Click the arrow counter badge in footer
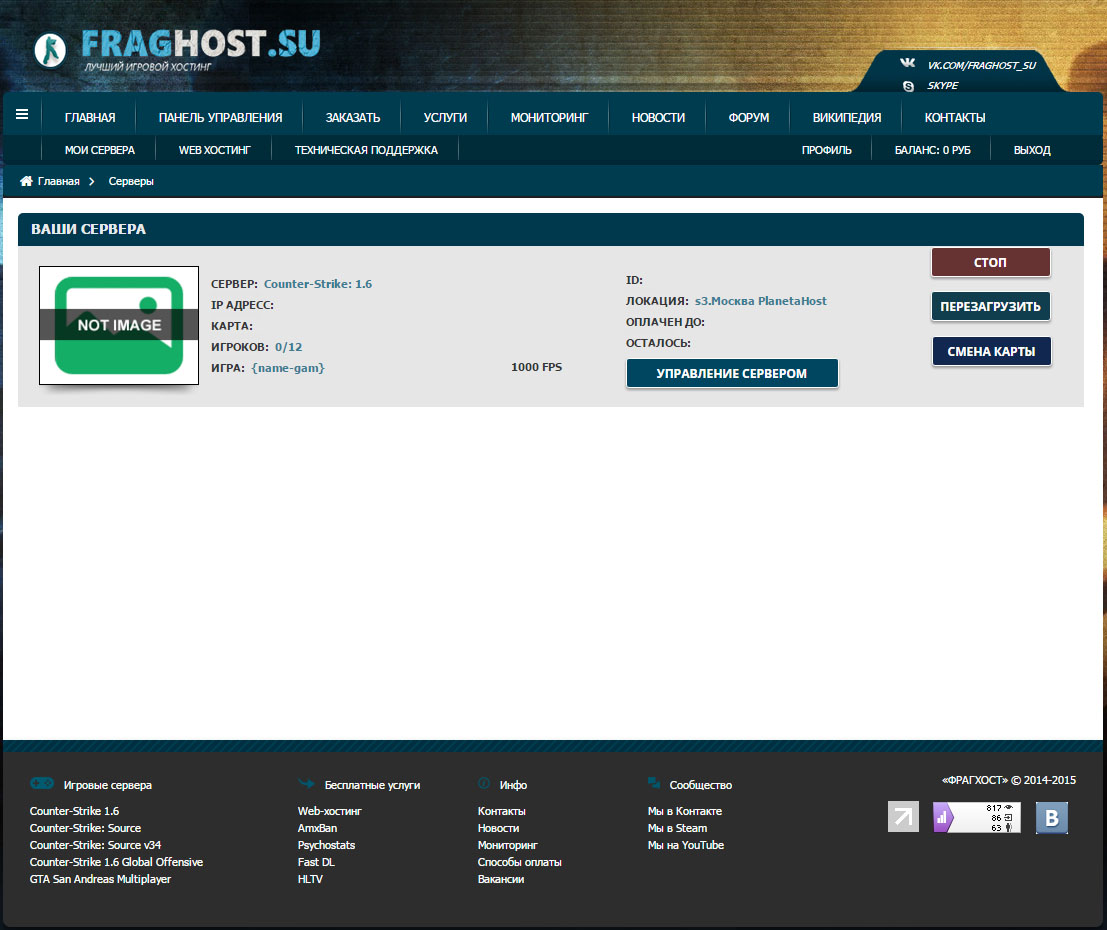 [x=903, y=817]
